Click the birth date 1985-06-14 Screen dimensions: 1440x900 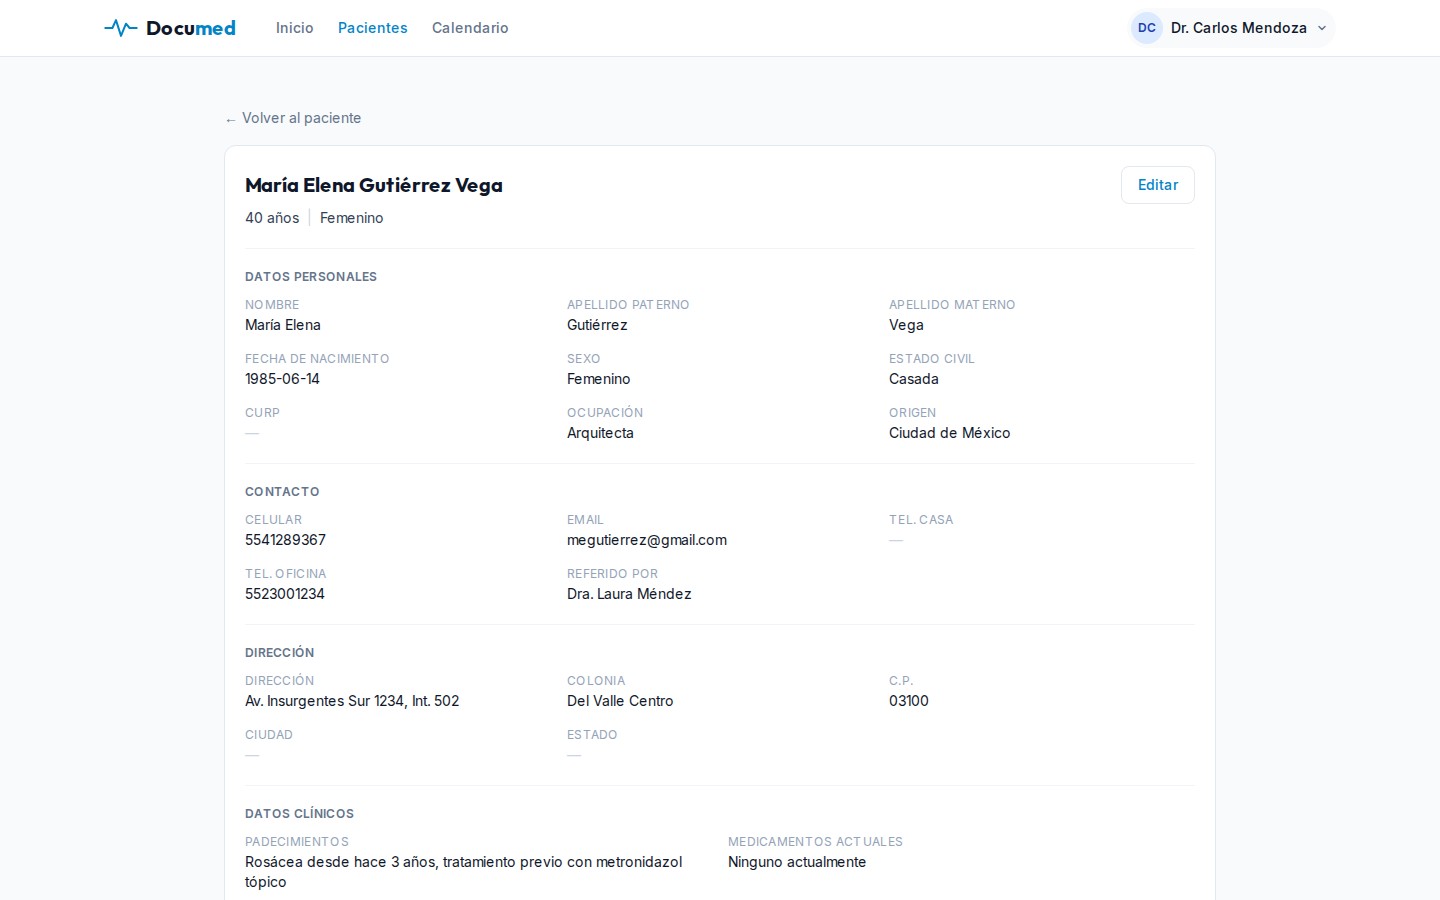point(282,379)
